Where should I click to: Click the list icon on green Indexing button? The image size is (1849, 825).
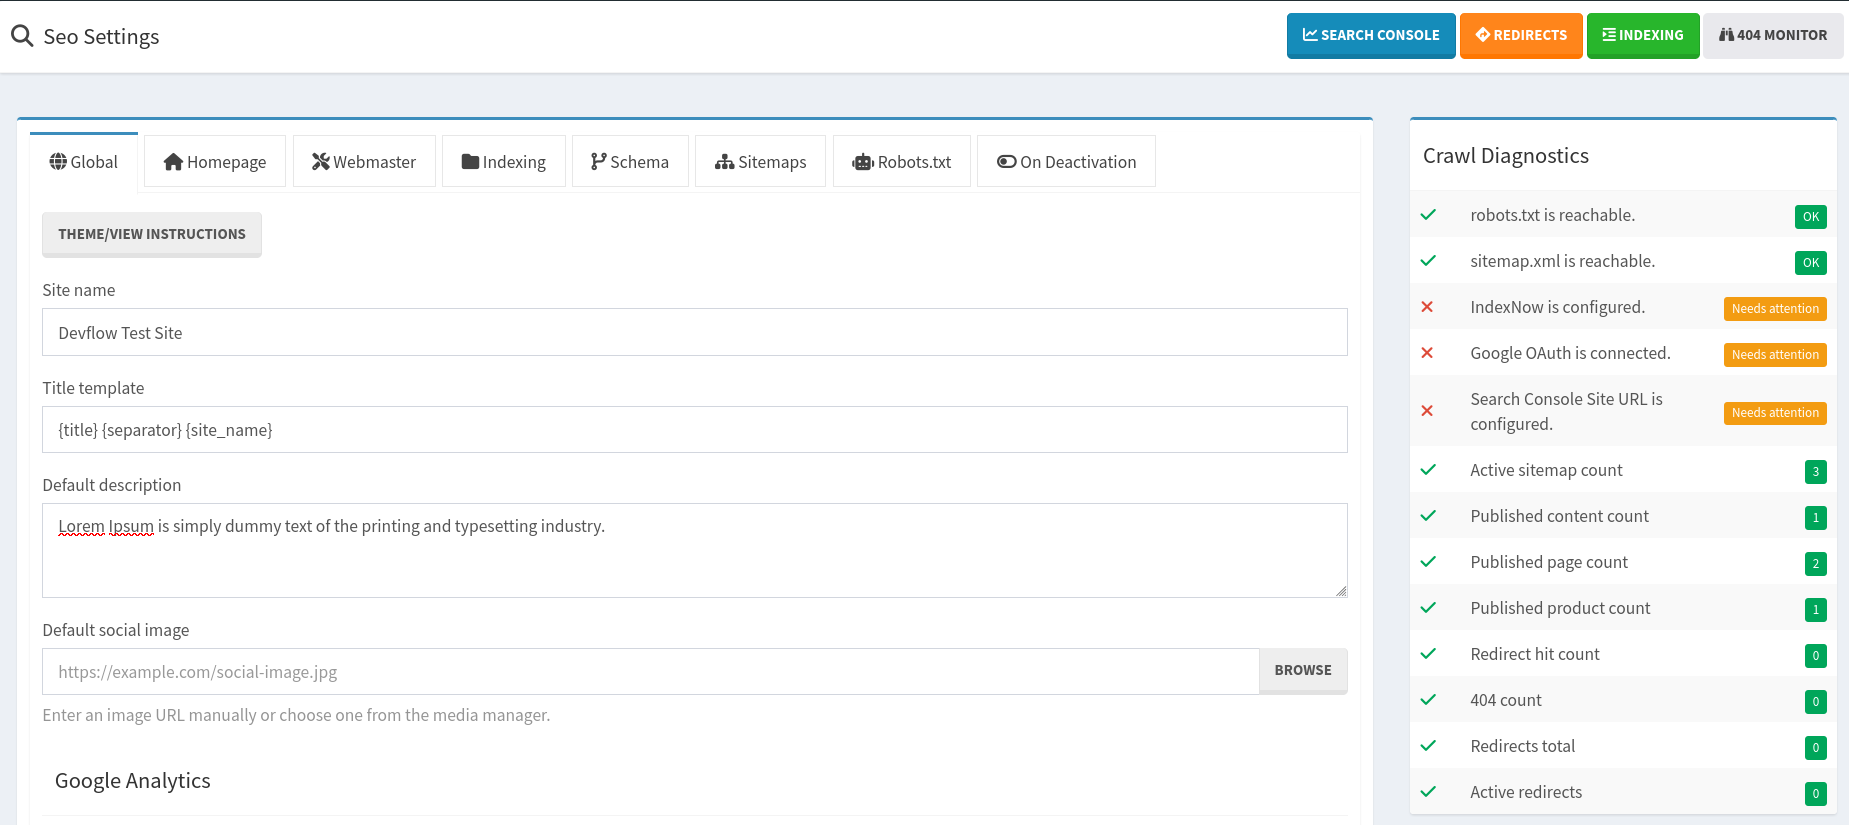(1609, 35)
